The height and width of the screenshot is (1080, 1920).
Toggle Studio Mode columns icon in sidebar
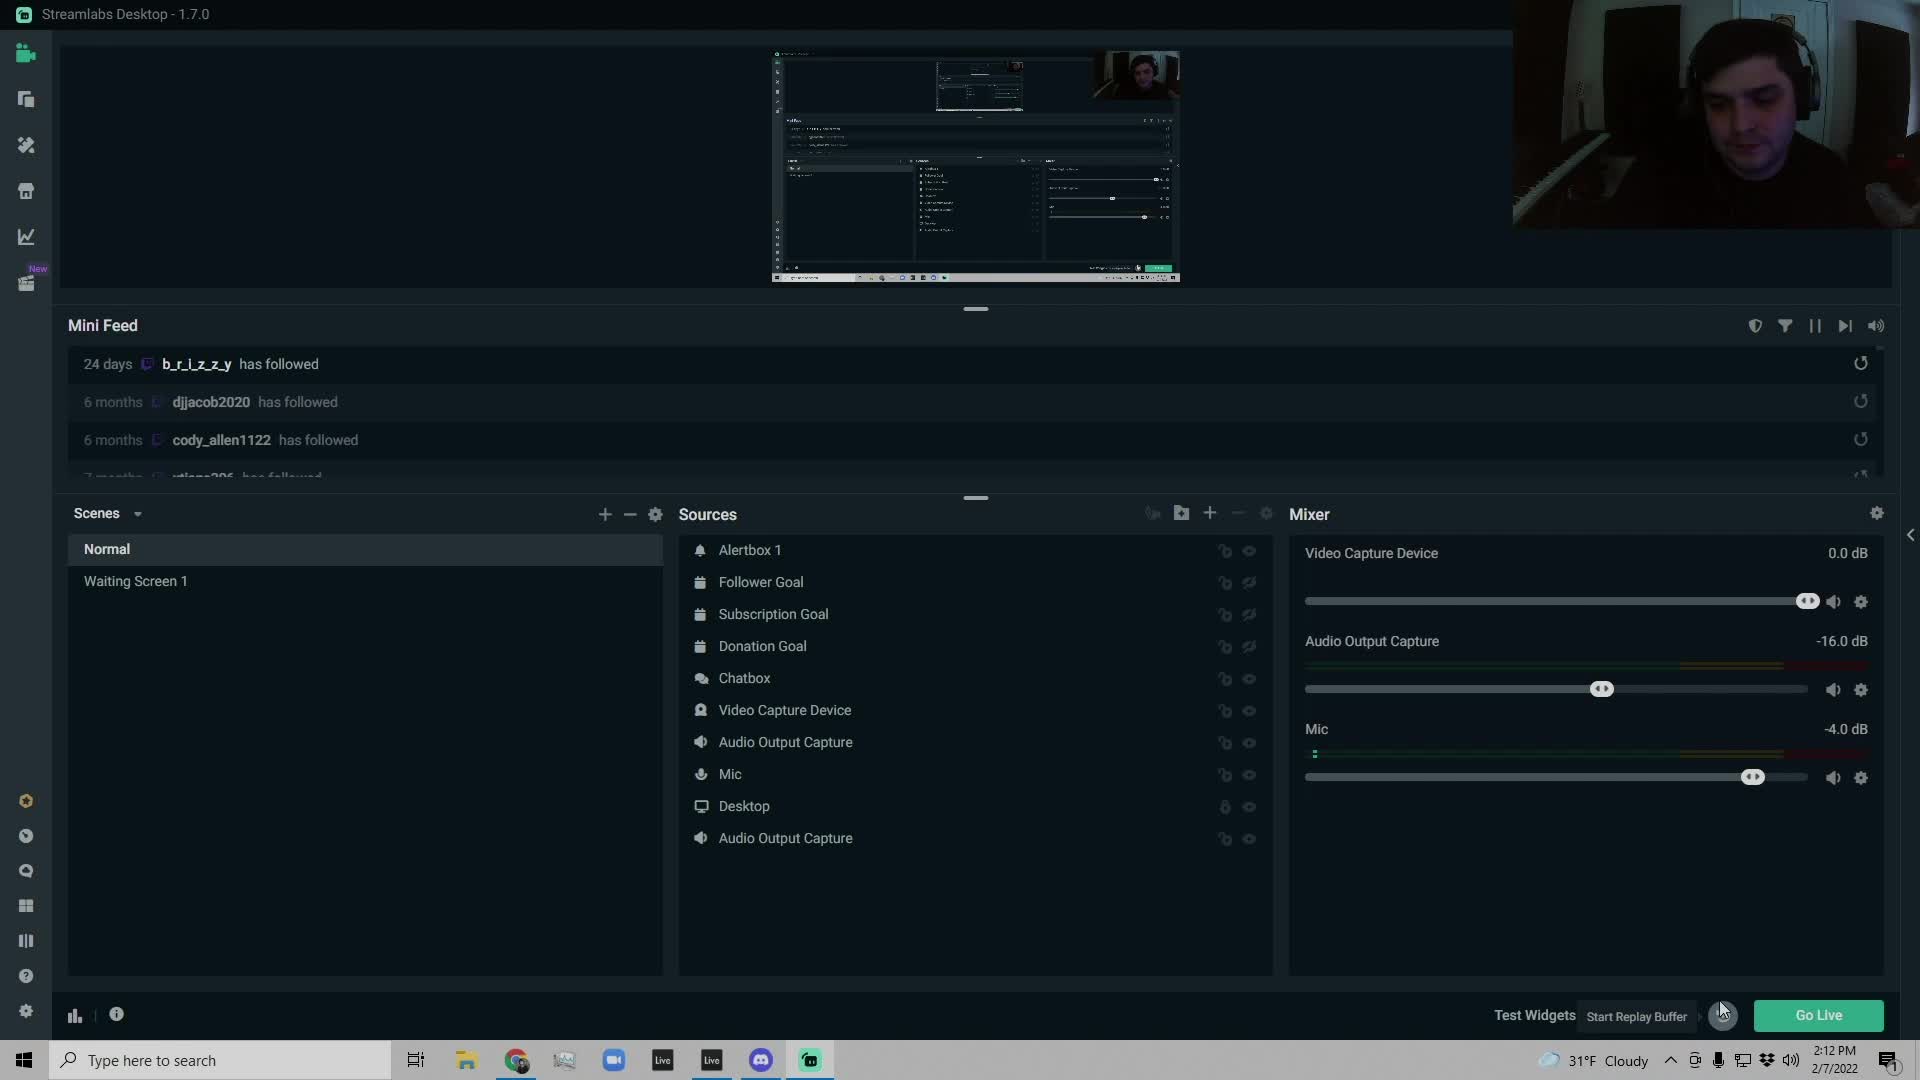[26, 941]
